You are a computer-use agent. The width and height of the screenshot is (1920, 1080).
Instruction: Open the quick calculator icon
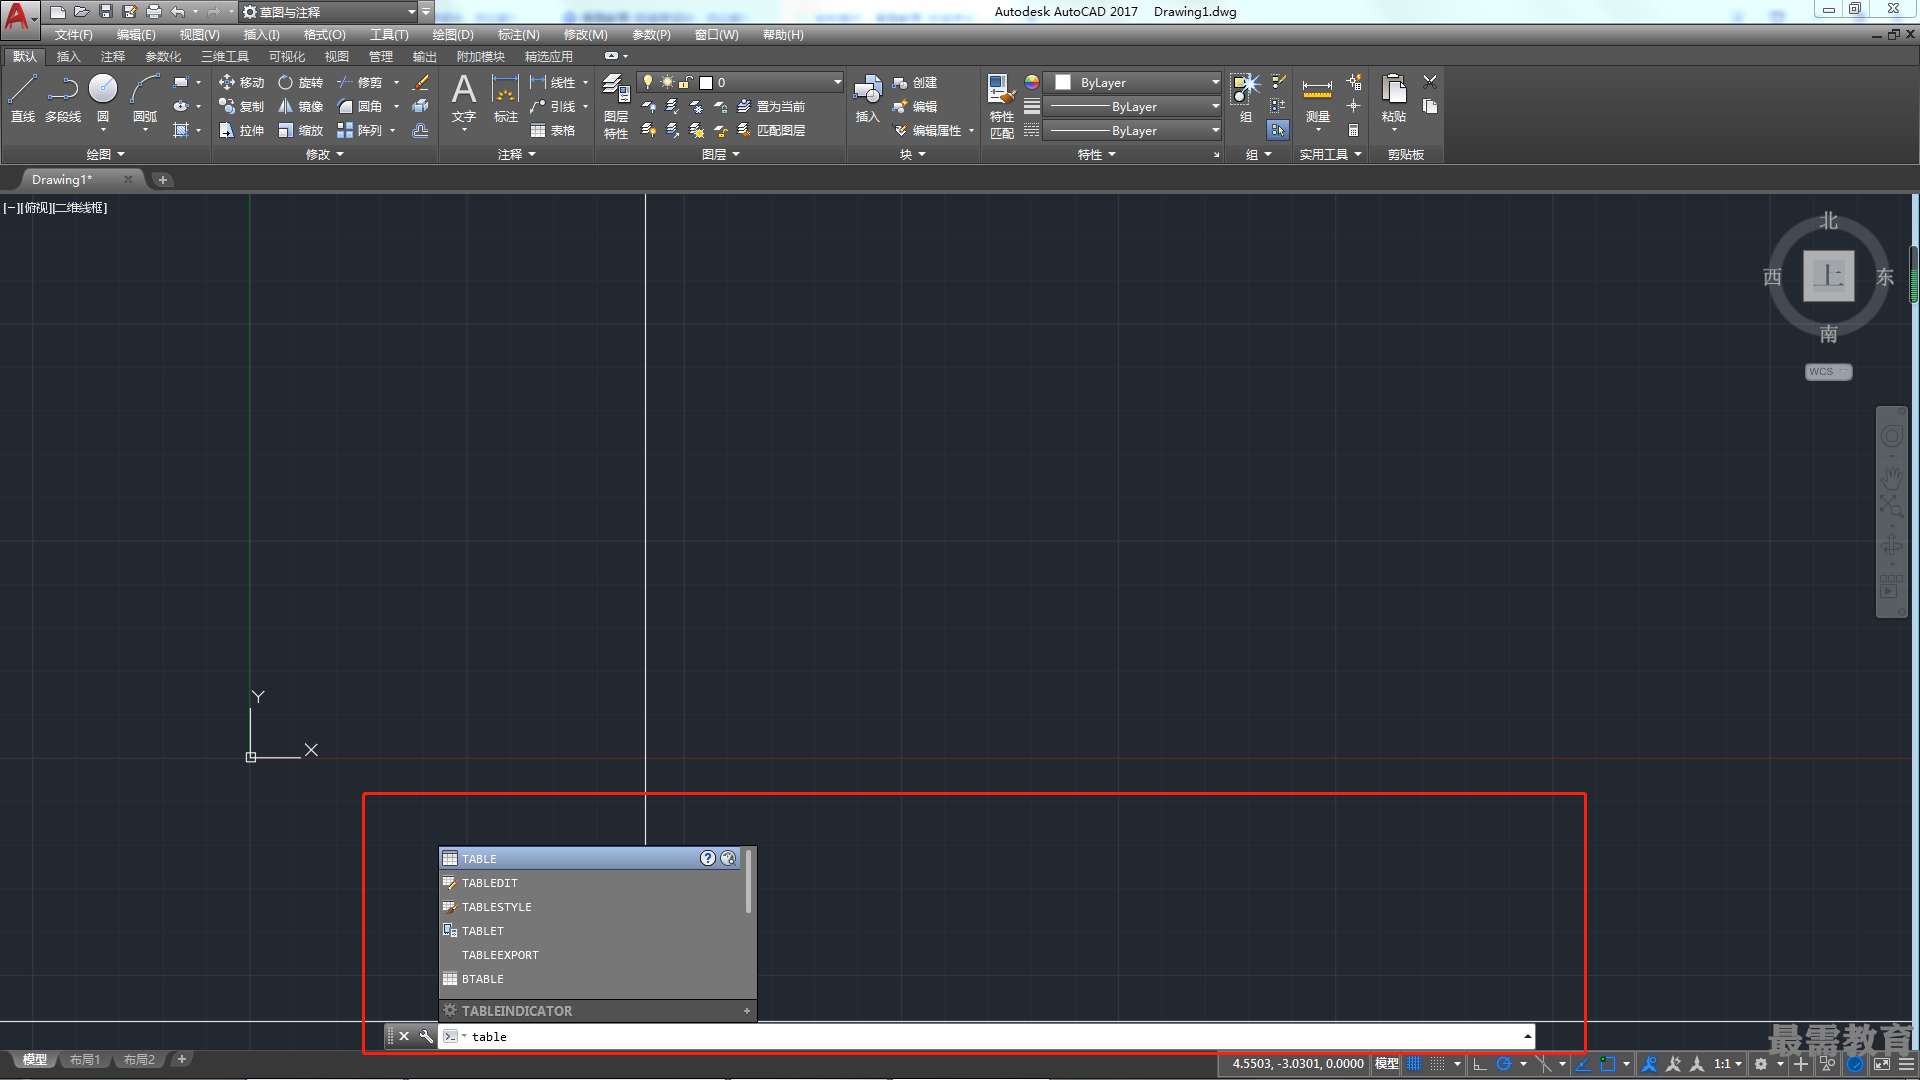point(1353,130)
